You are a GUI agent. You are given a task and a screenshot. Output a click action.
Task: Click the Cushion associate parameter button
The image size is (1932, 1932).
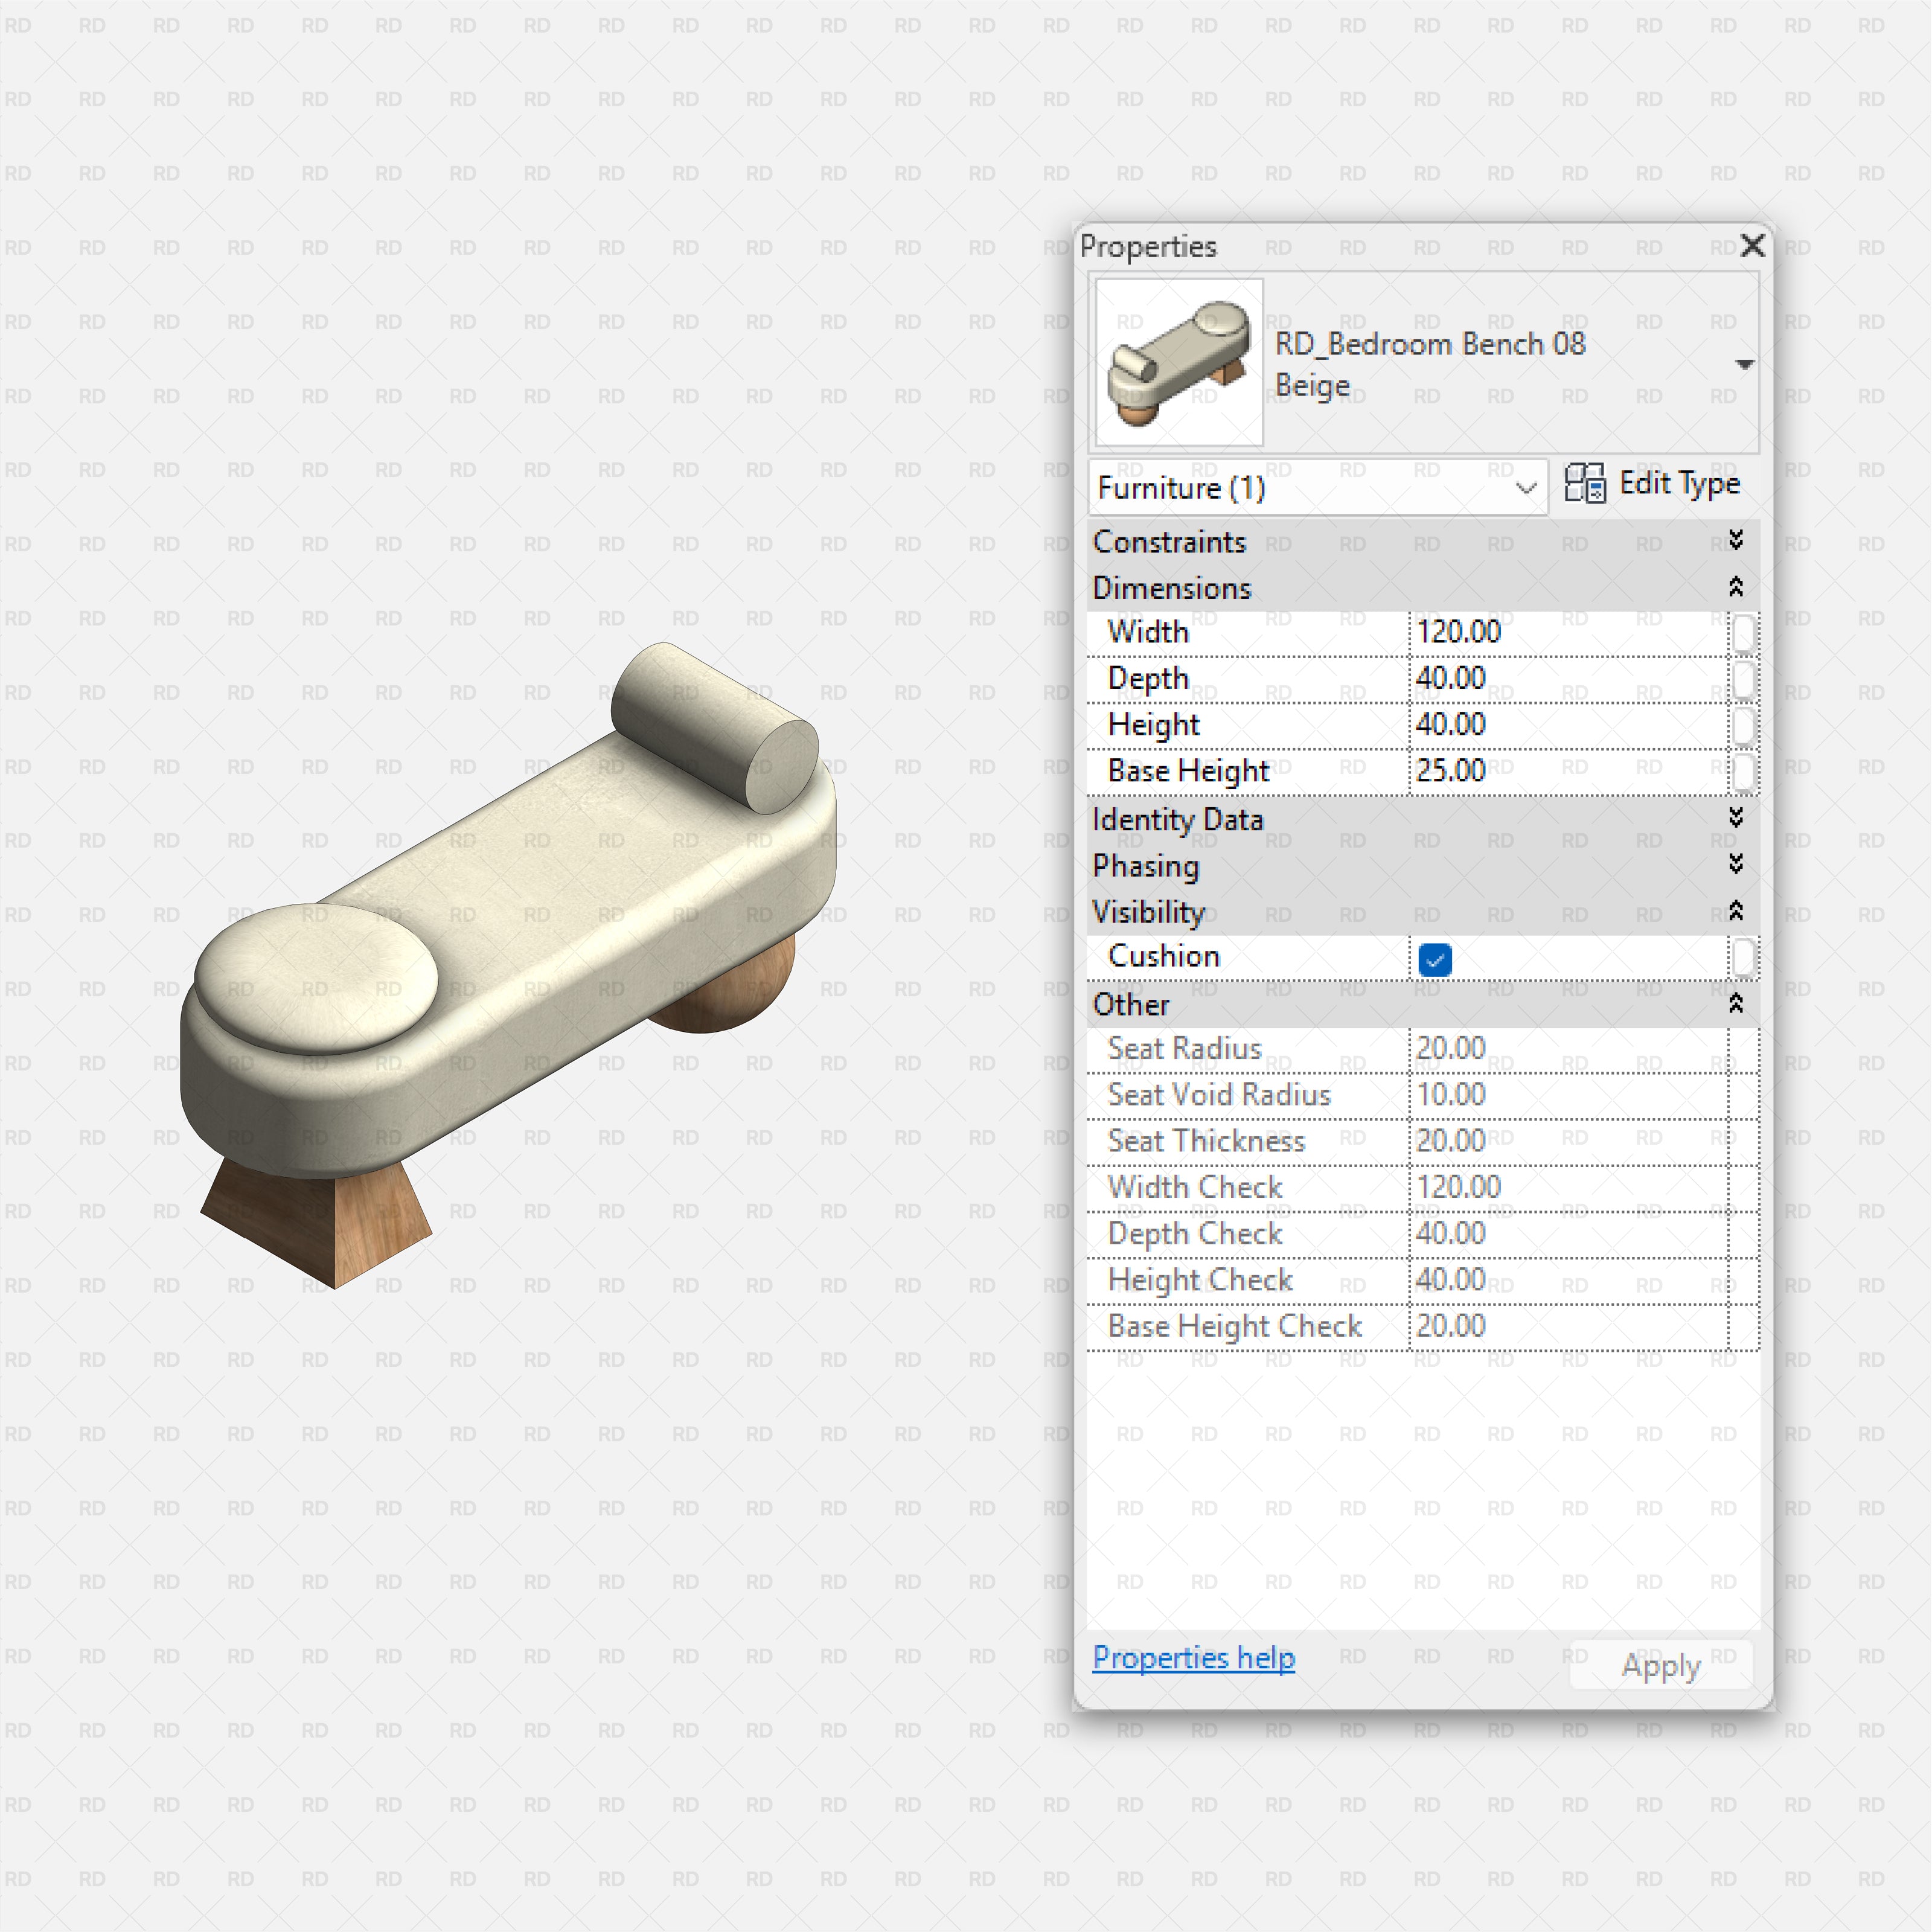click(1743, 957)
